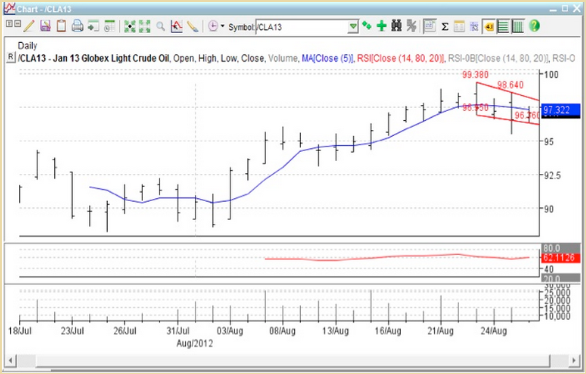Toggle horizontal grid lines

pyautogui.click(x=503, y=27)
